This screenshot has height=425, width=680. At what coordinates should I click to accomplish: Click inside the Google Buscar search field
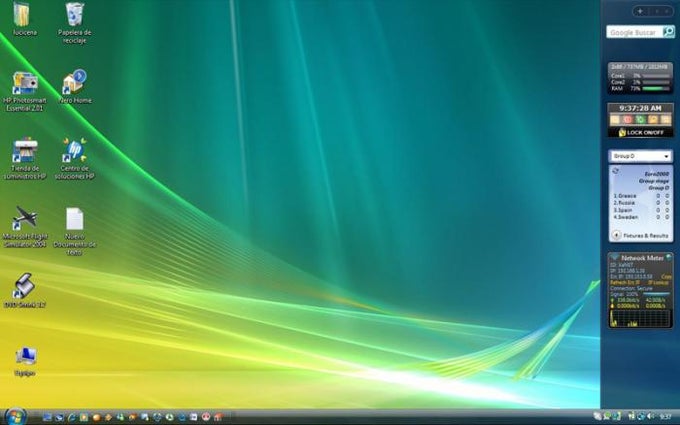point(635,32)
